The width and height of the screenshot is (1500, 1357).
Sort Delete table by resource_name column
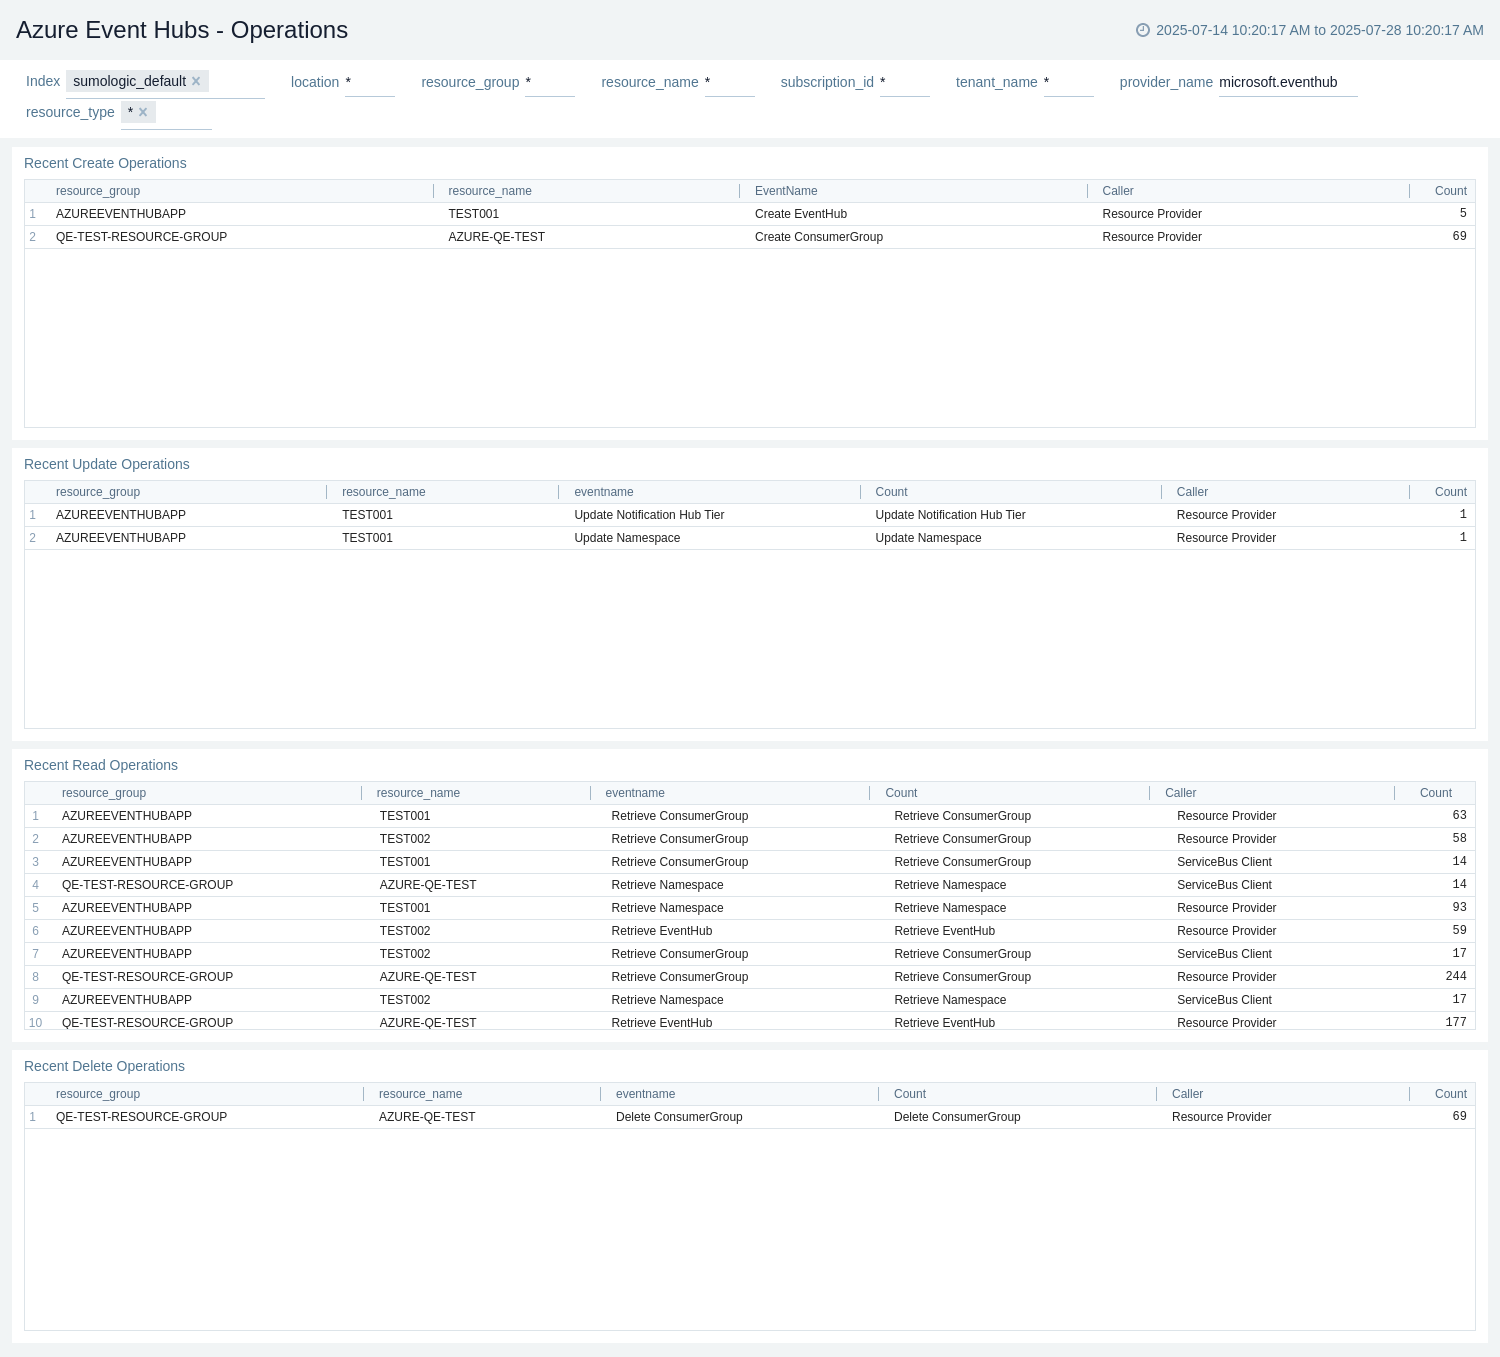tap(420, 1094)
